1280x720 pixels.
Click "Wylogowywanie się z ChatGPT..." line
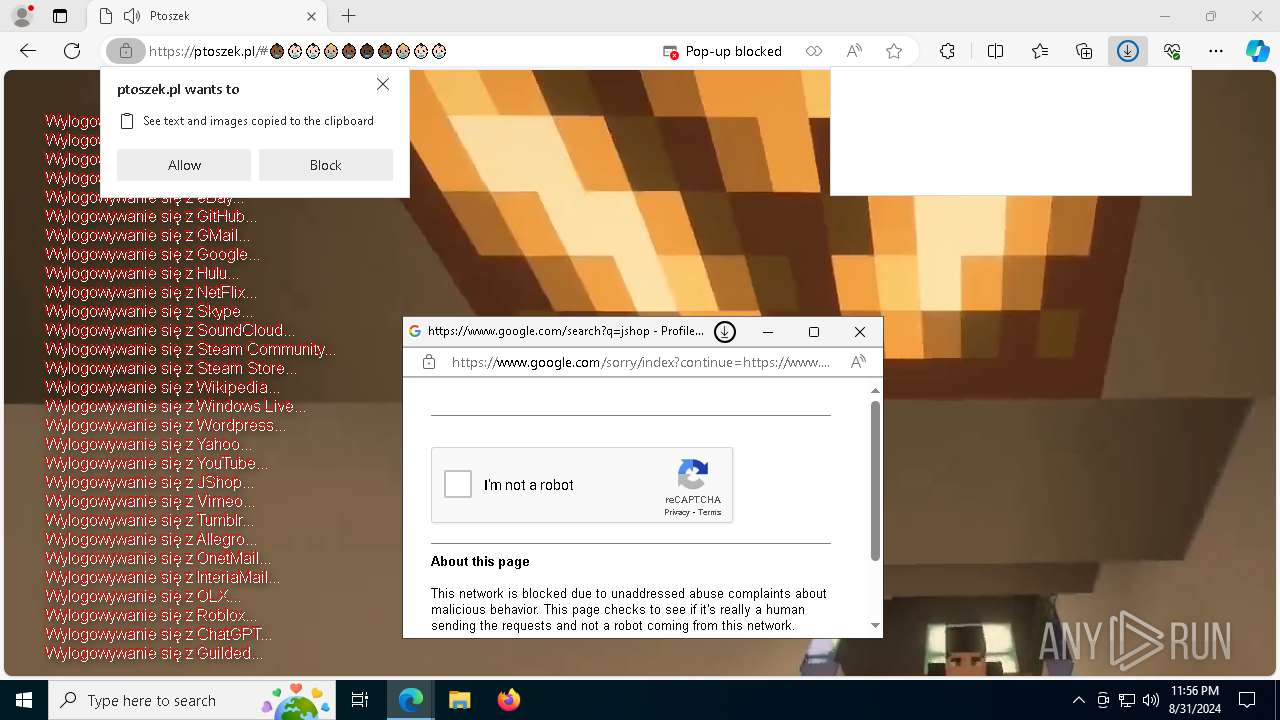tap(158, 634)
